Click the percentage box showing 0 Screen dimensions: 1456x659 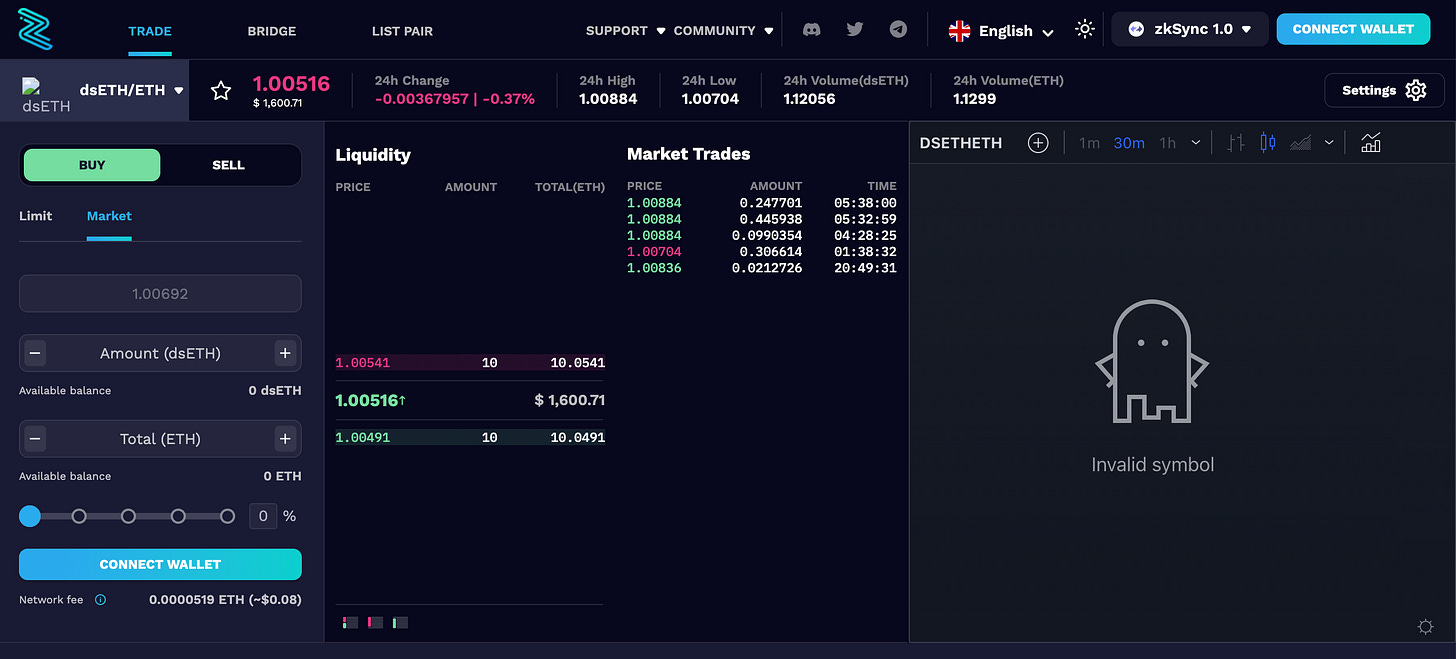pos(263,516)
